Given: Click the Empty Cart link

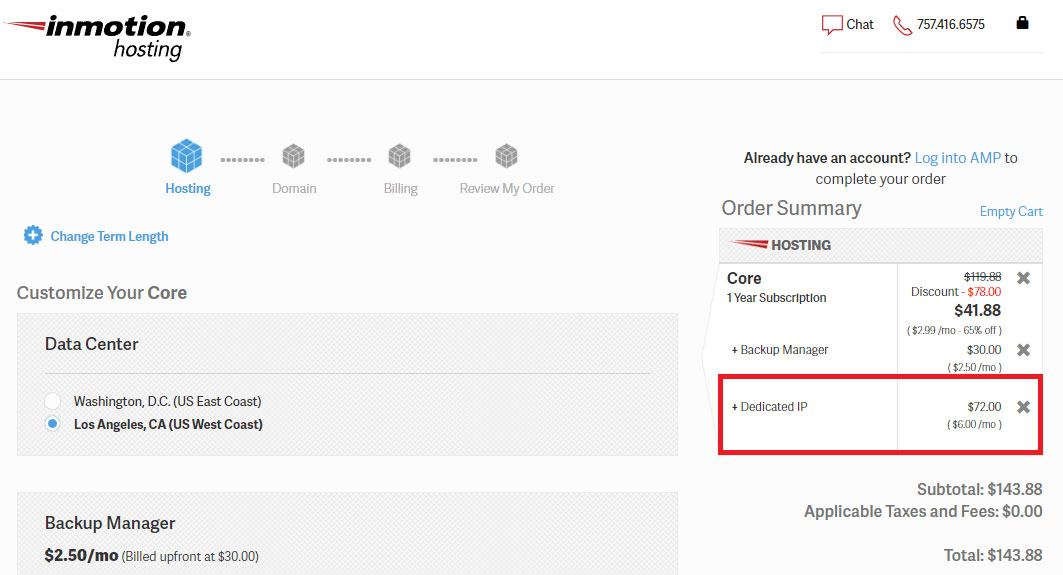Looking at the screenshot, I should coord(1011,212).
